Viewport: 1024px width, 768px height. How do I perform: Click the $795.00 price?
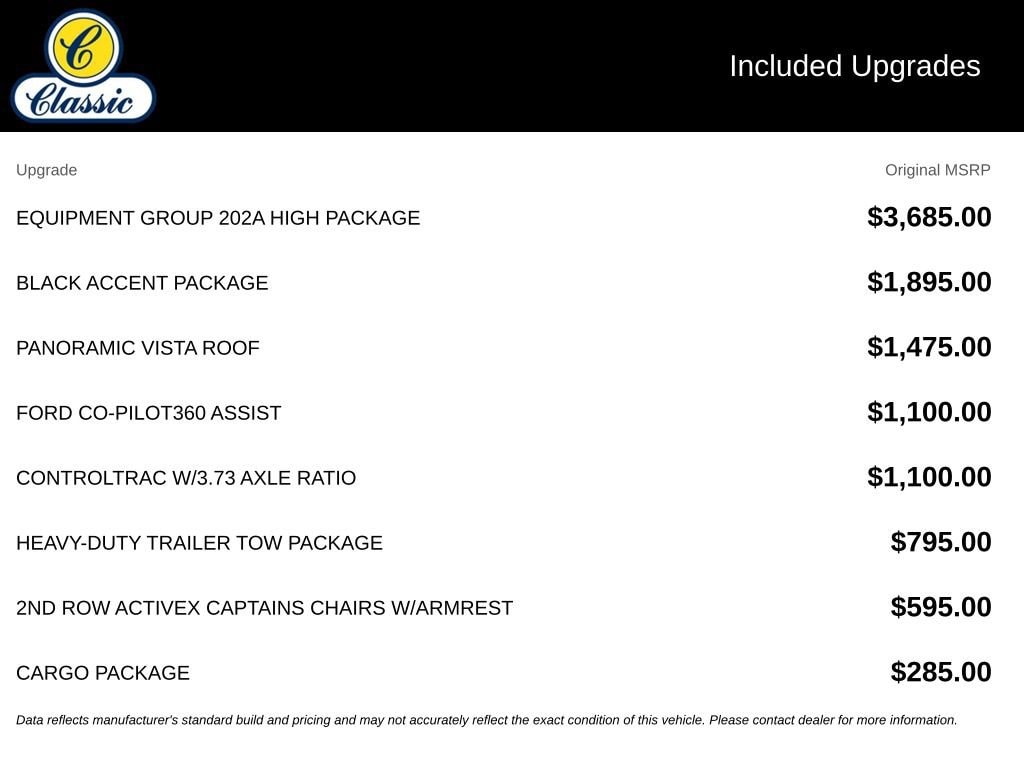940,542
